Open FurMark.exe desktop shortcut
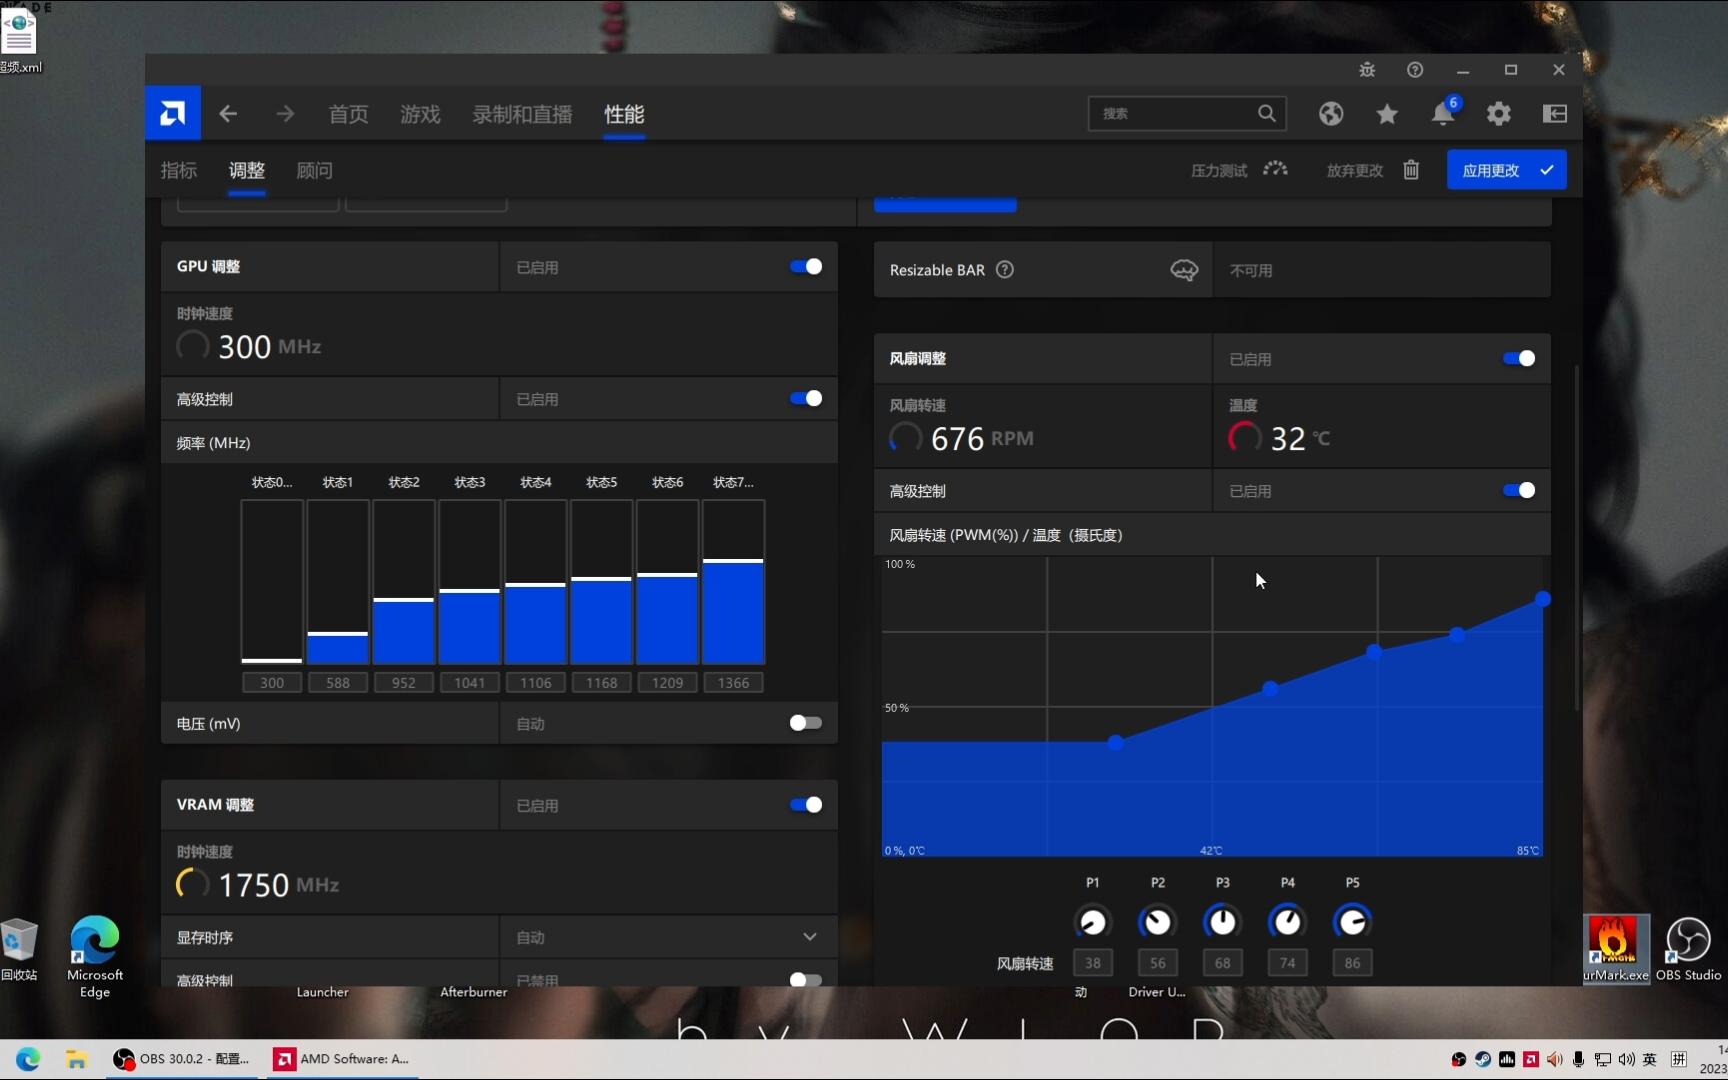This screenshot has height=1080, width=1728. [x=1615, y=949]
